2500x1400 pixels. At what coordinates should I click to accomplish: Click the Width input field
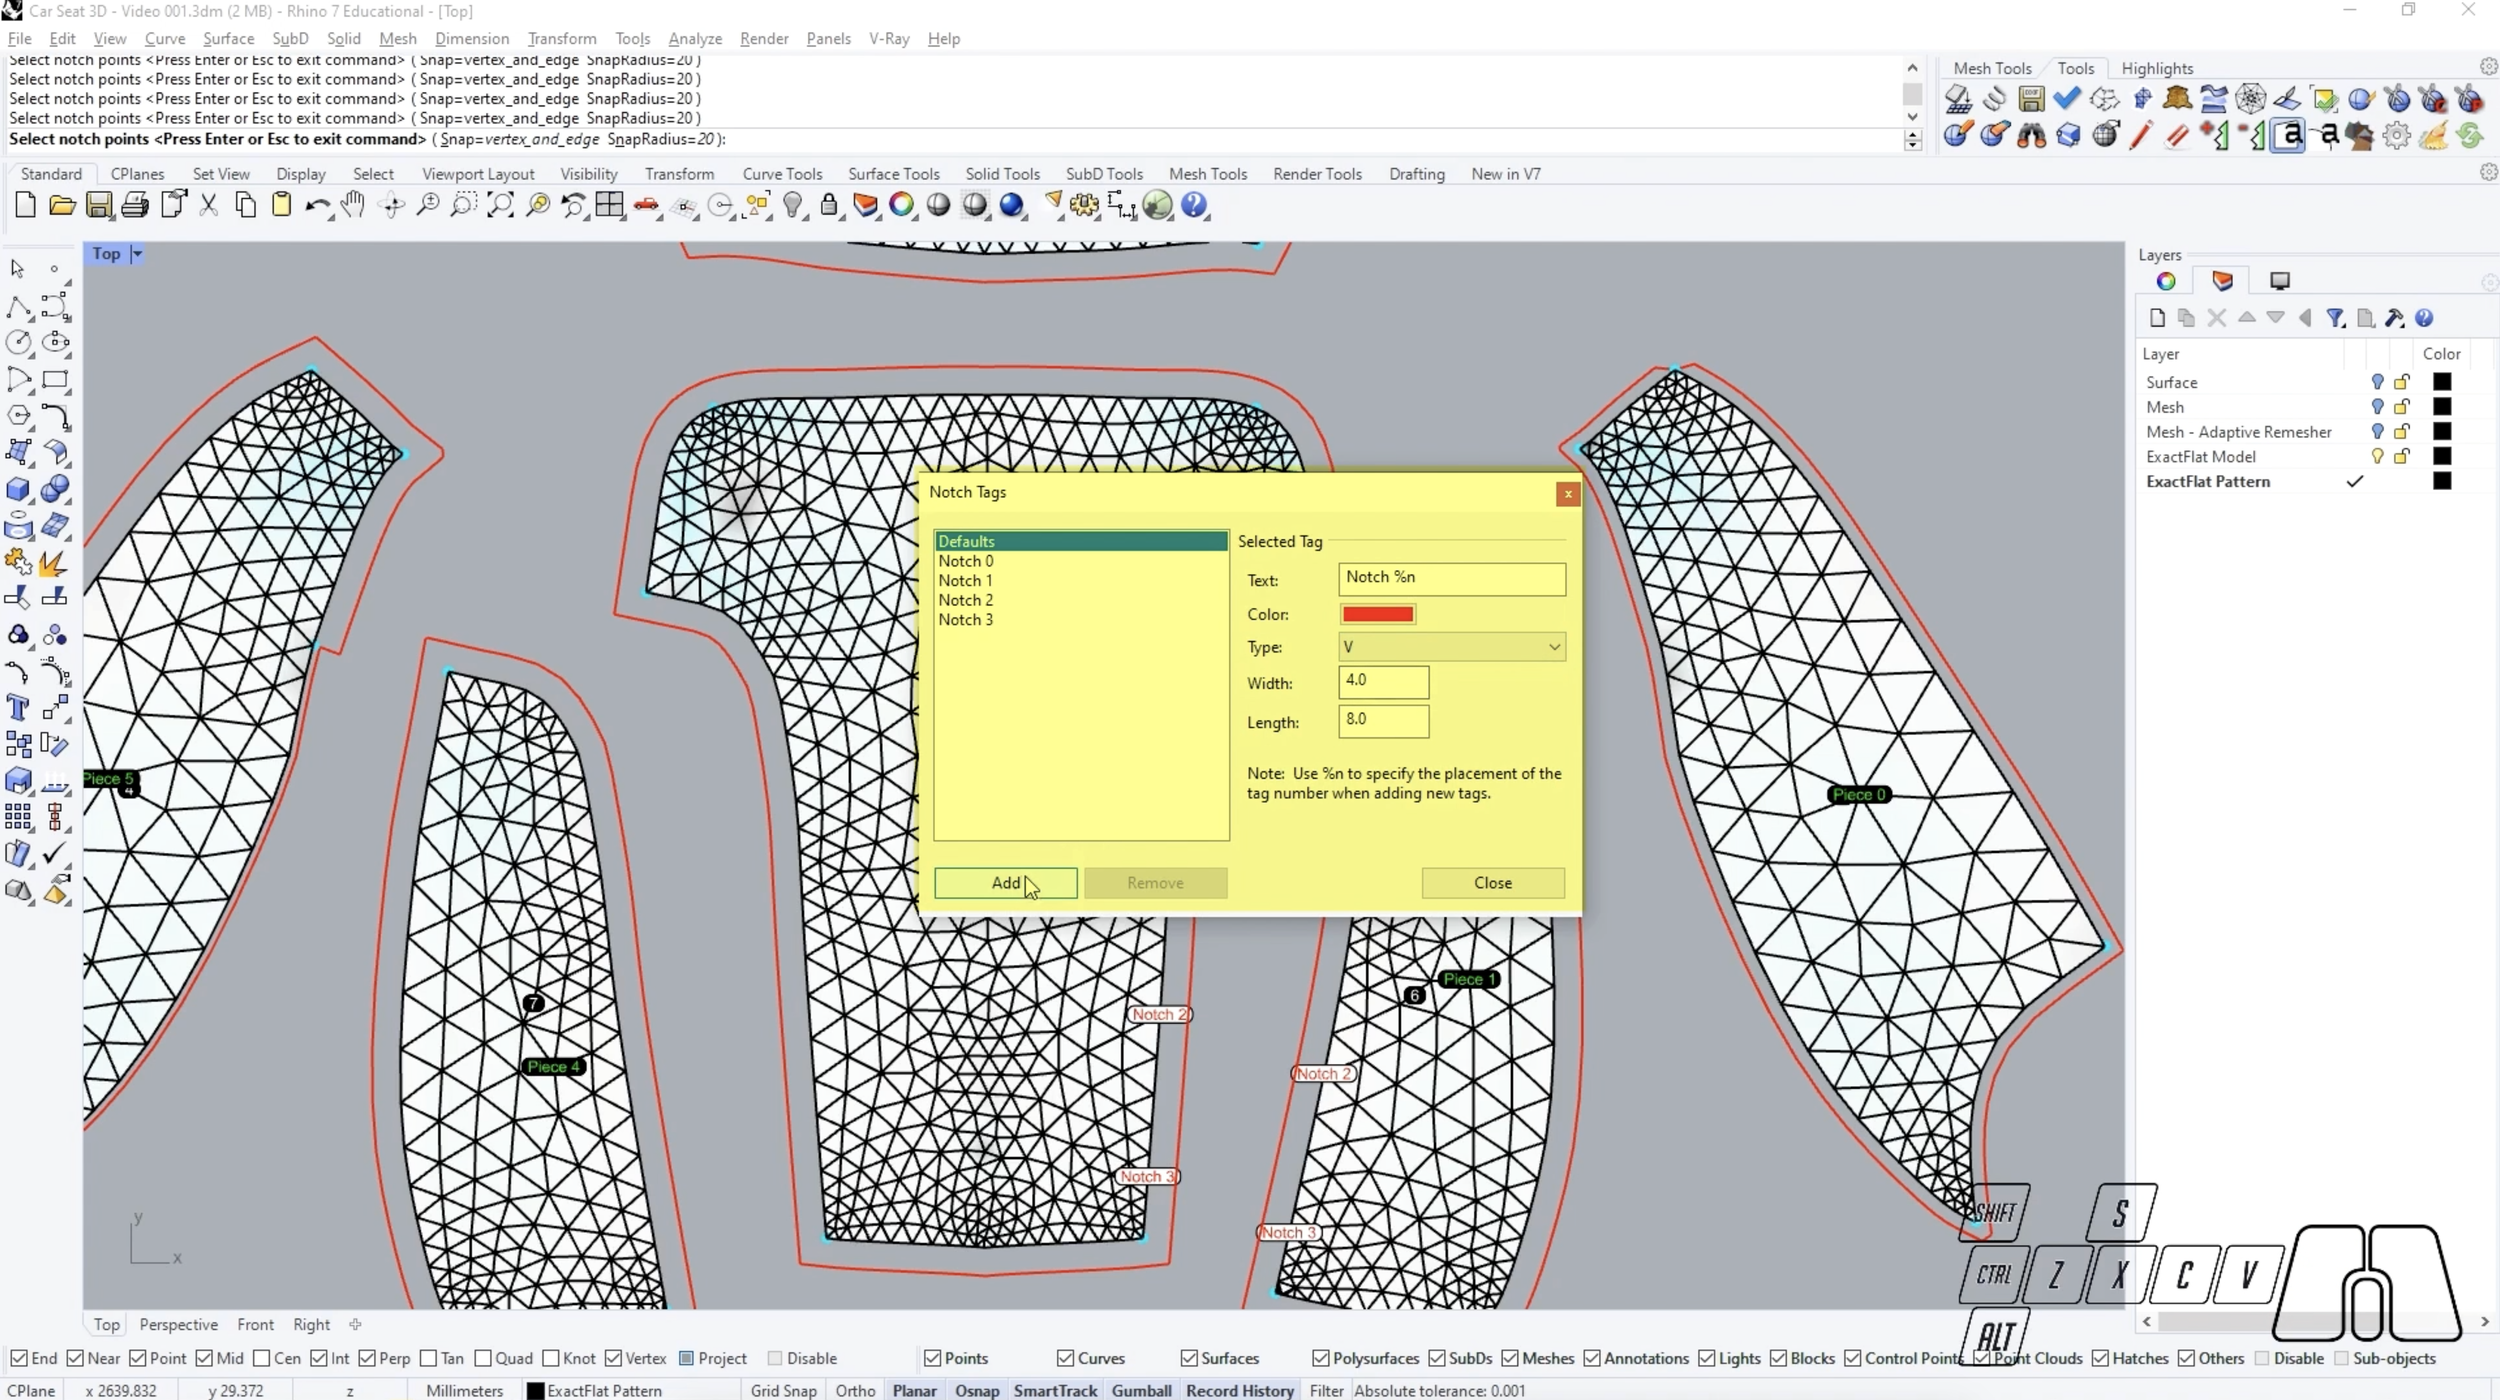coord(1383,682)
